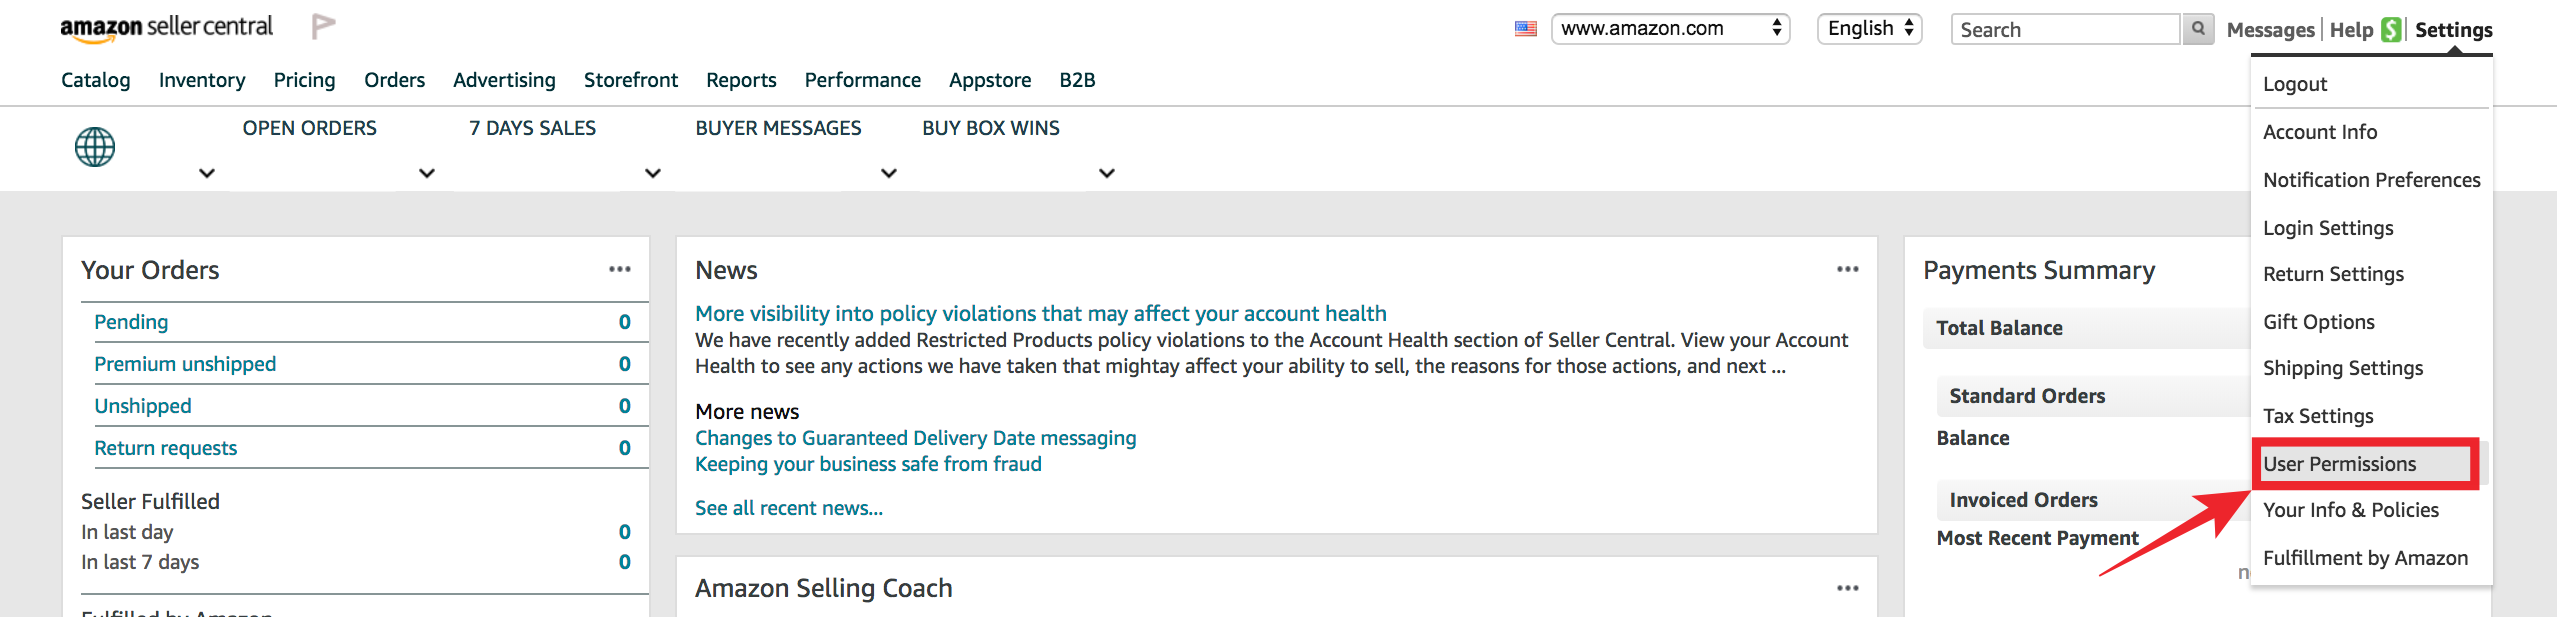Open the Inventory menu

(202, 80)
